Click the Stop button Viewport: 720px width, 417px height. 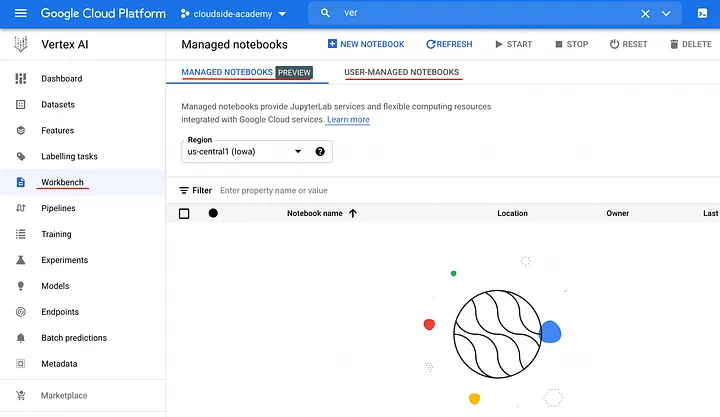tap(572, 44)
